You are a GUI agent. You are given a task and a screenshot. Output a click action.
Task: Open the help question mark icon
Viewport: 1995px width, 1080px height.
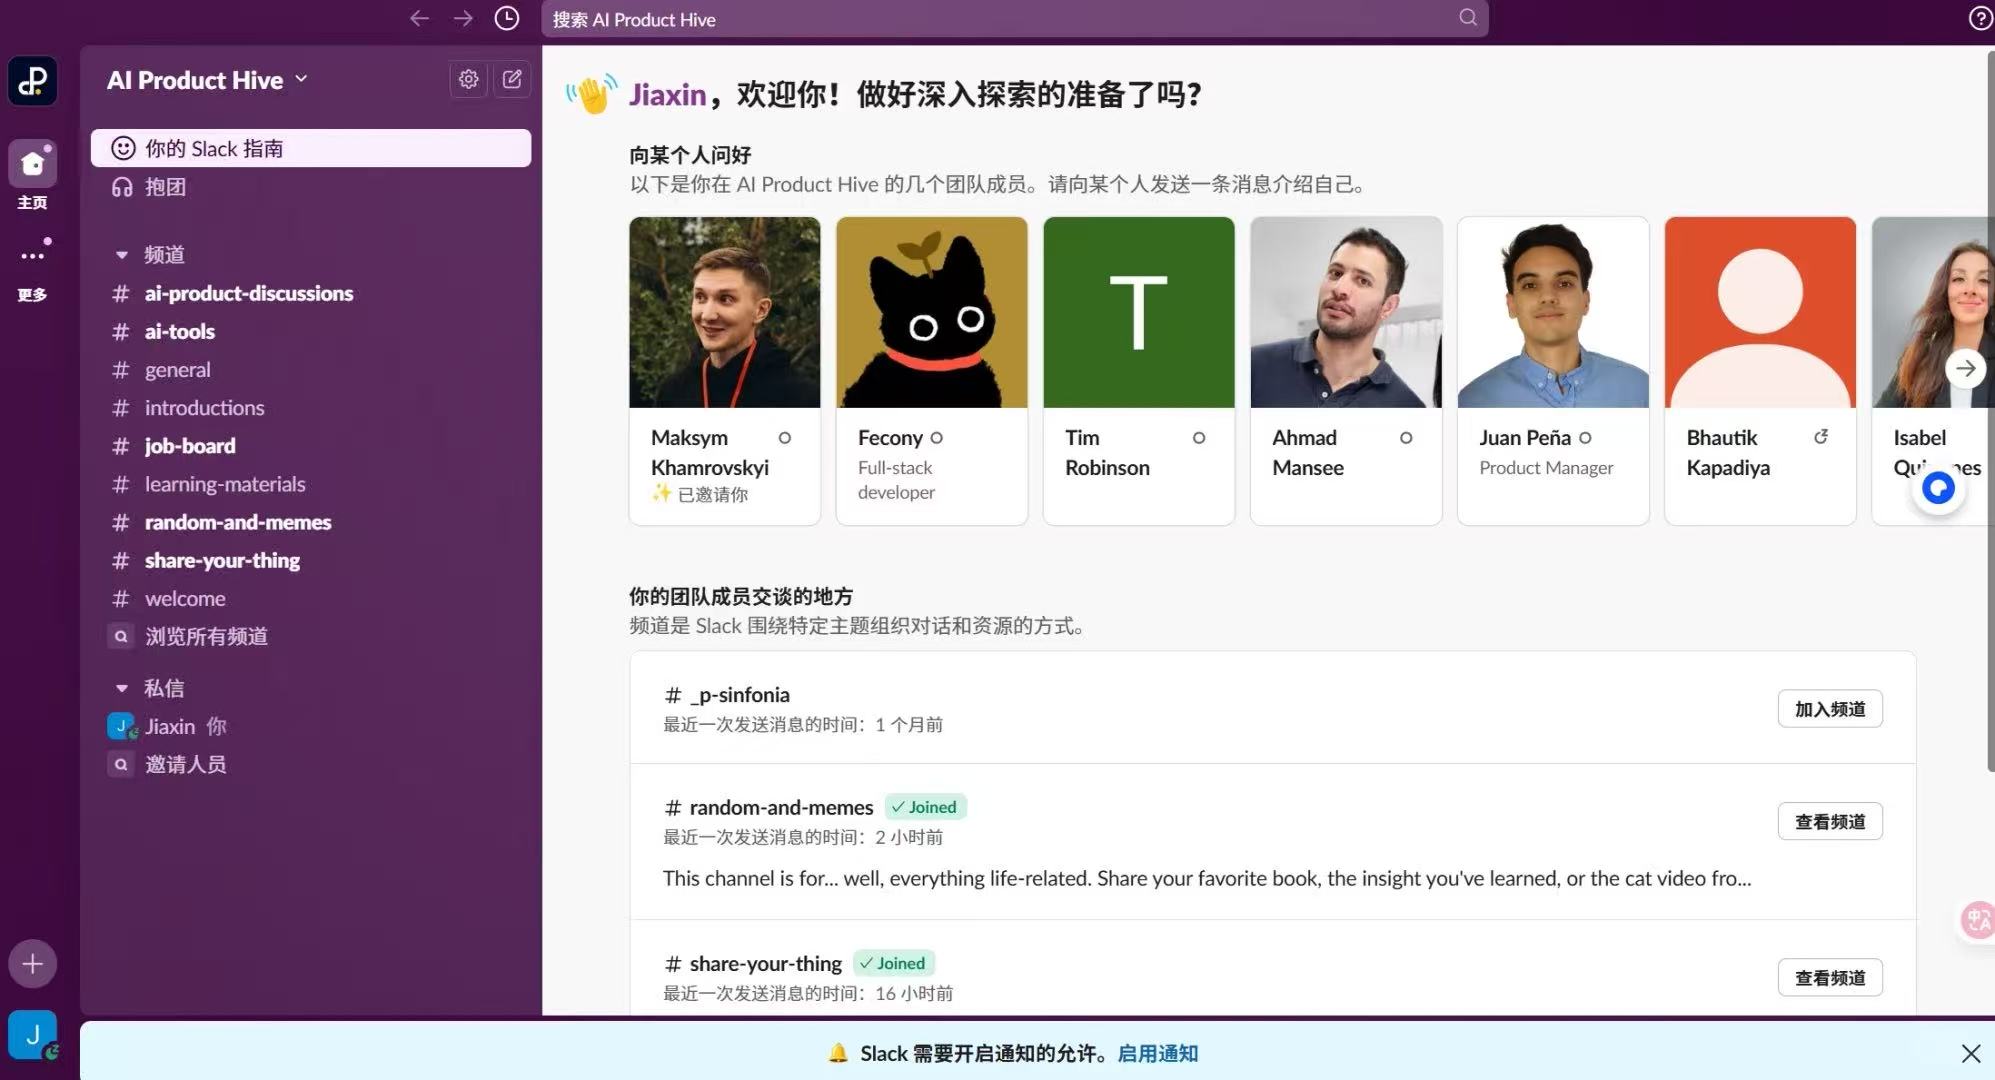(x=1979, y=19)
